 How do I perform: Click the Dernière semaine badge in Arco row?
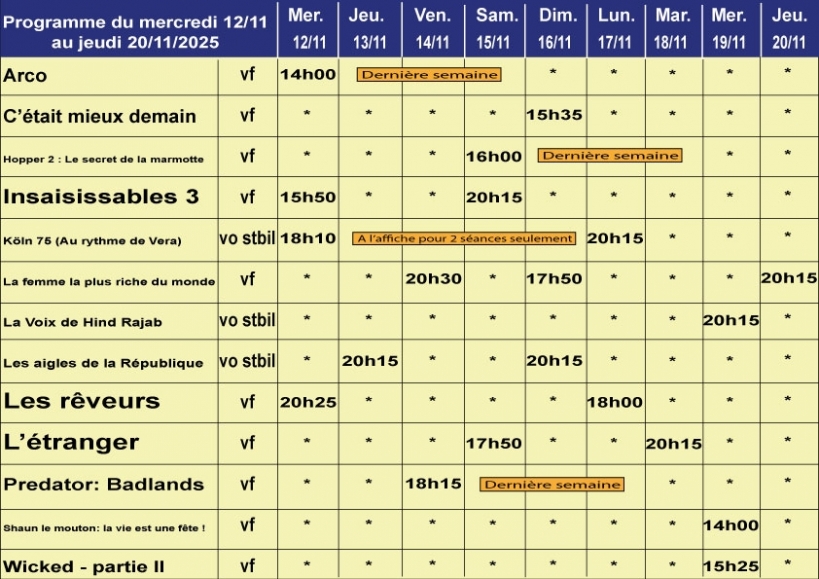[429, 75]
